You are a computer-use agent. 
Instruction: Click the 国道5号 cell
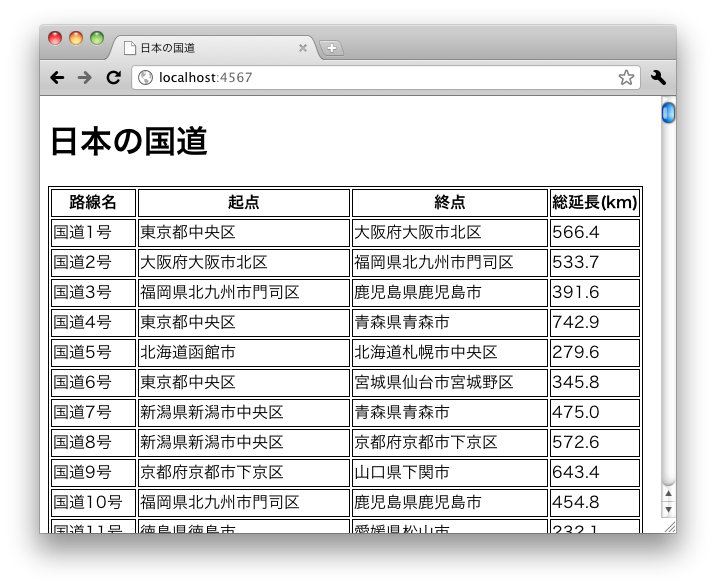(x=93, y=352)
